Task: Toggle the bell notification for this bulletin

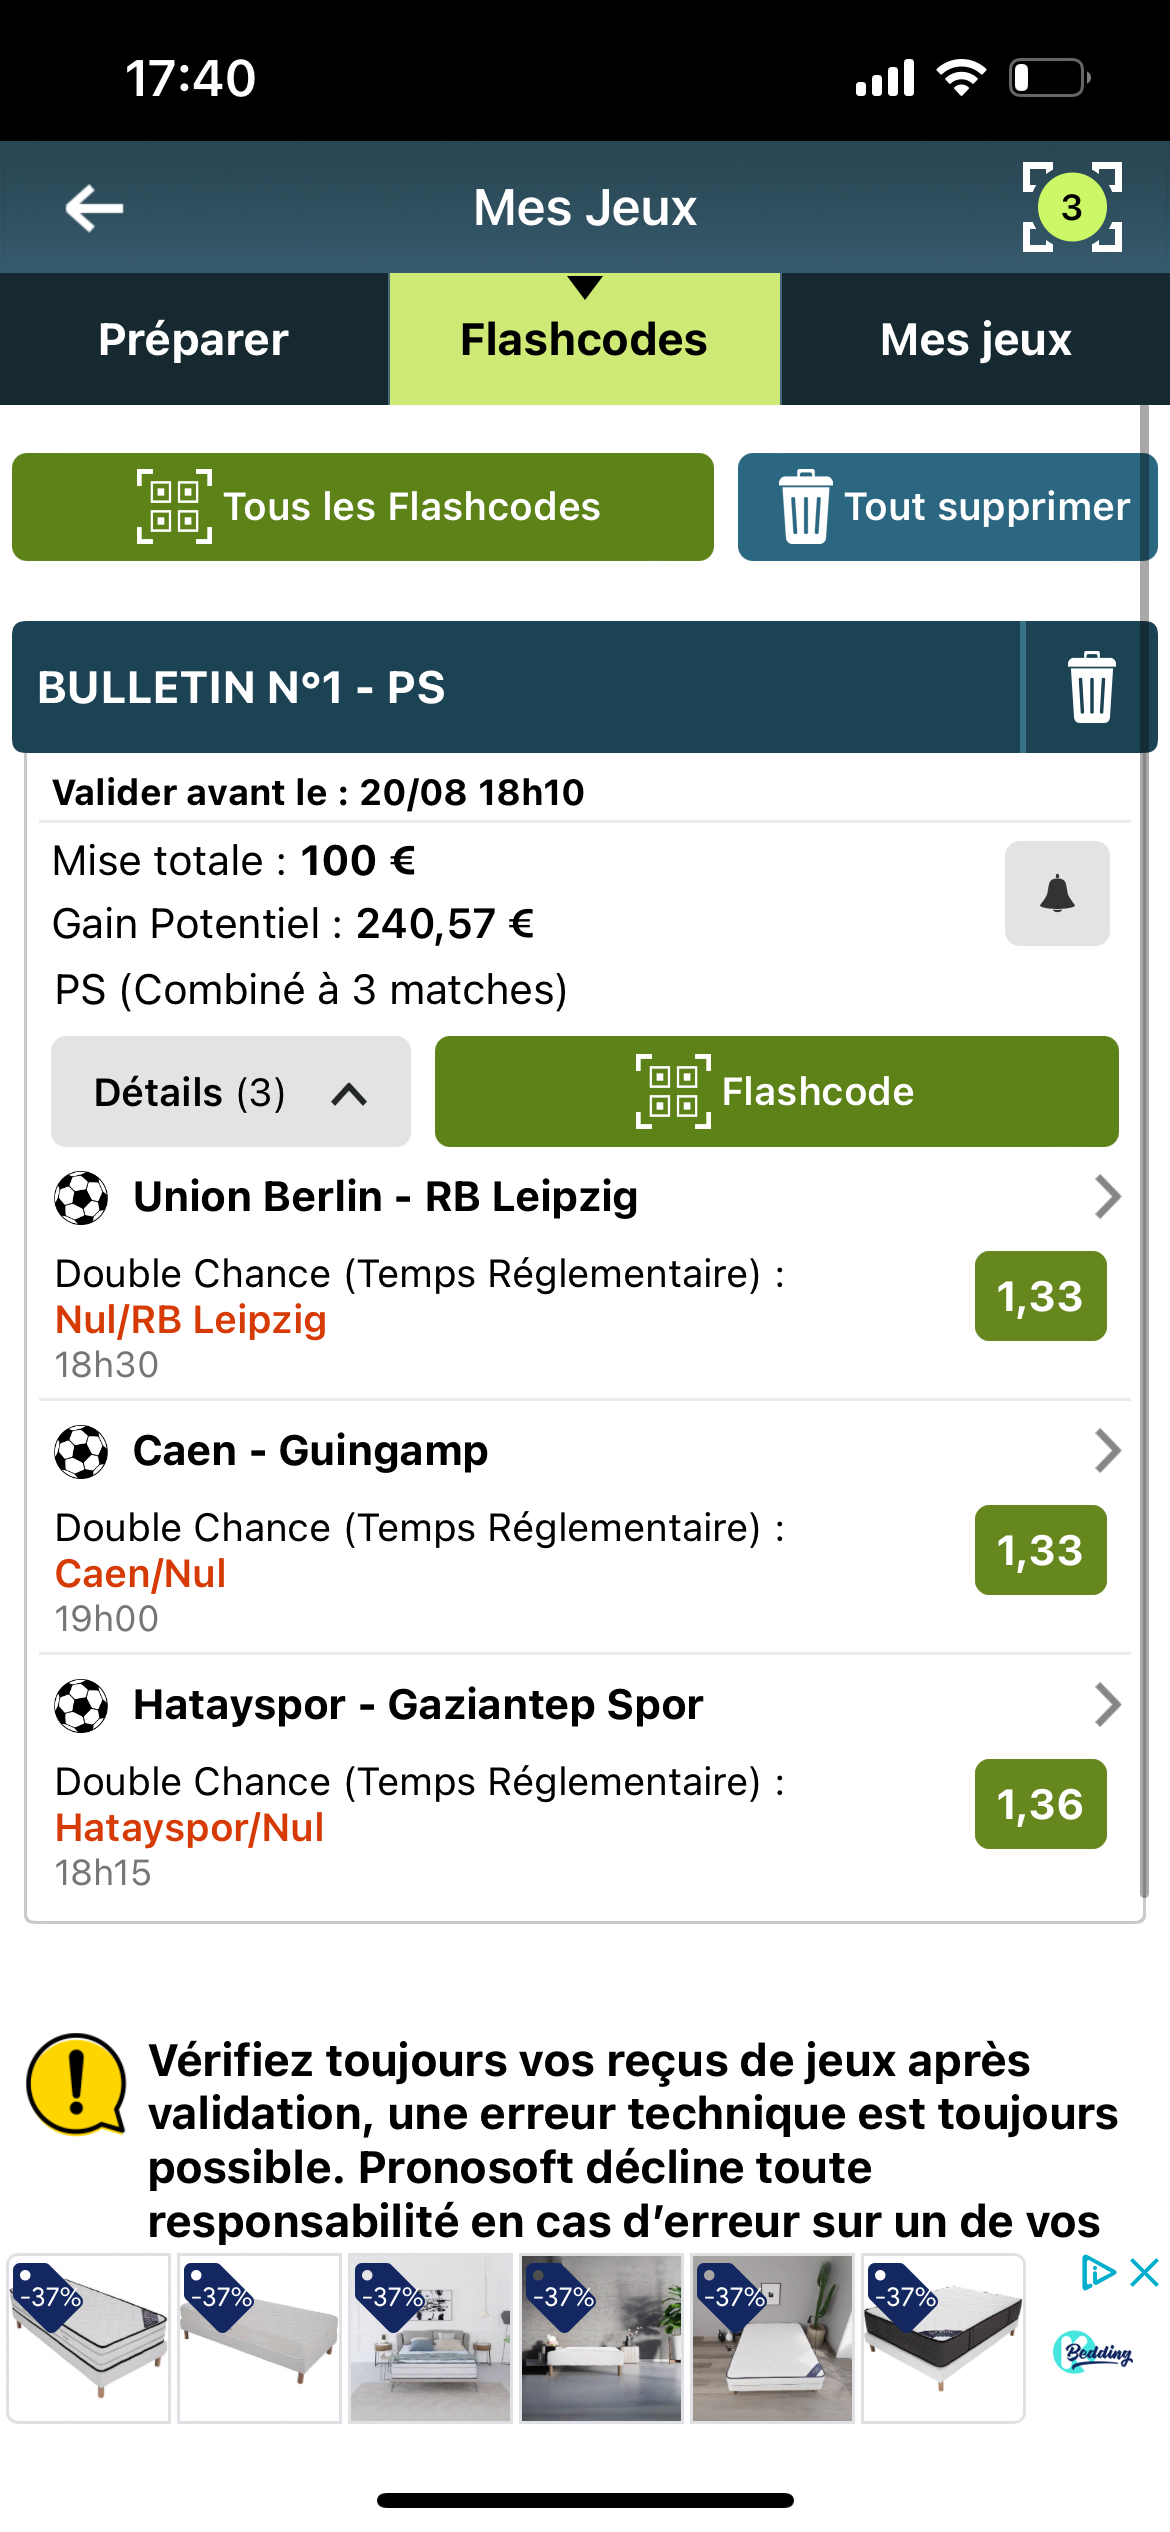Action: tap(1057, 893)
